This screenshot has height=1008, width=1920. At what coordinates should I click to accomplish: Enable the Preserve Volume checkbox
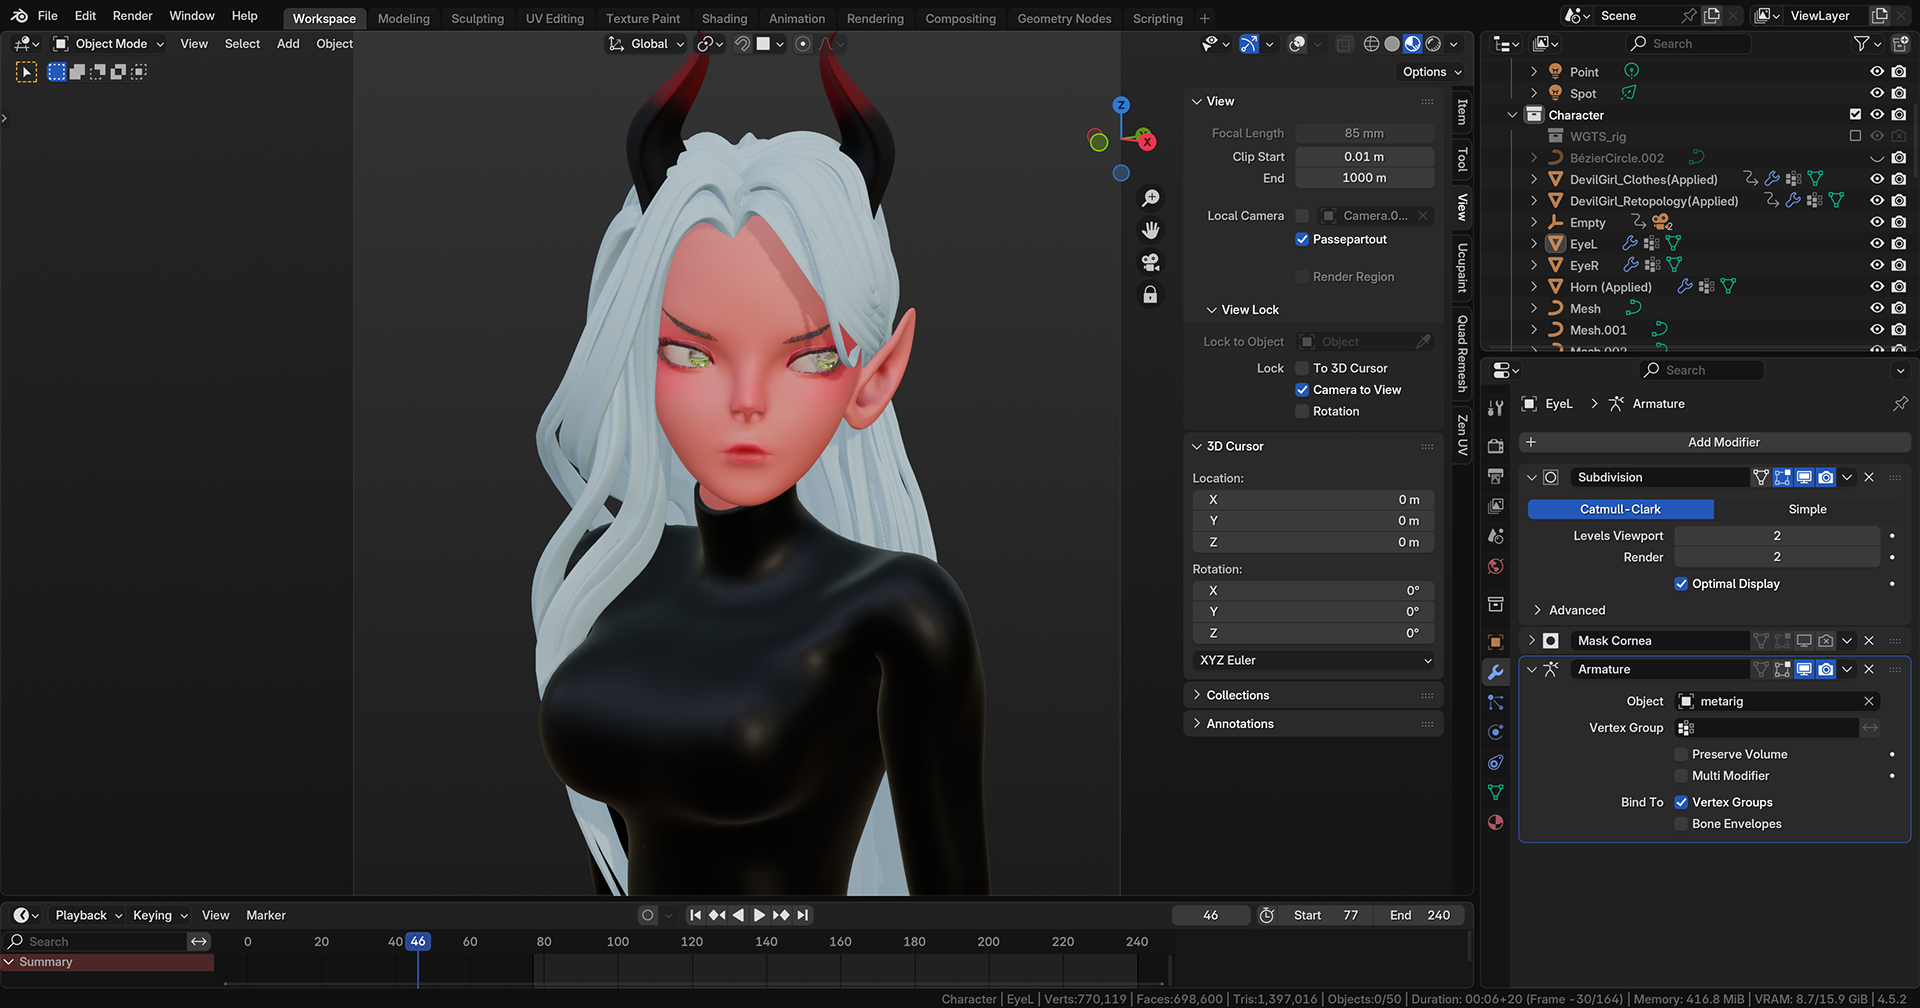(1681, 755)
